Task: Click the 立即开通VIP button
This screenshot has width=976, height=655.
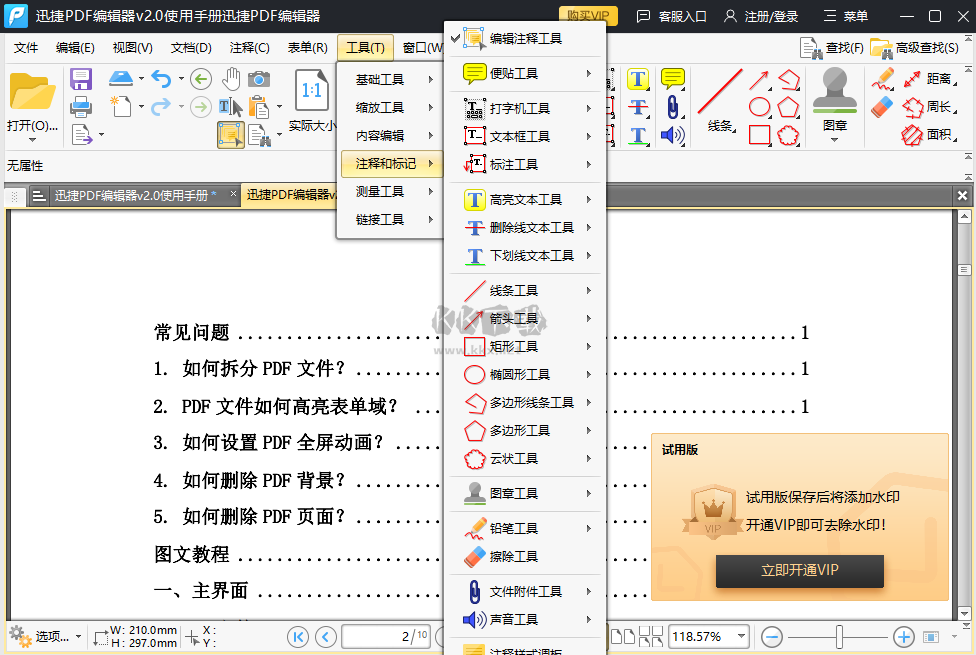Action: click(800, 570)
